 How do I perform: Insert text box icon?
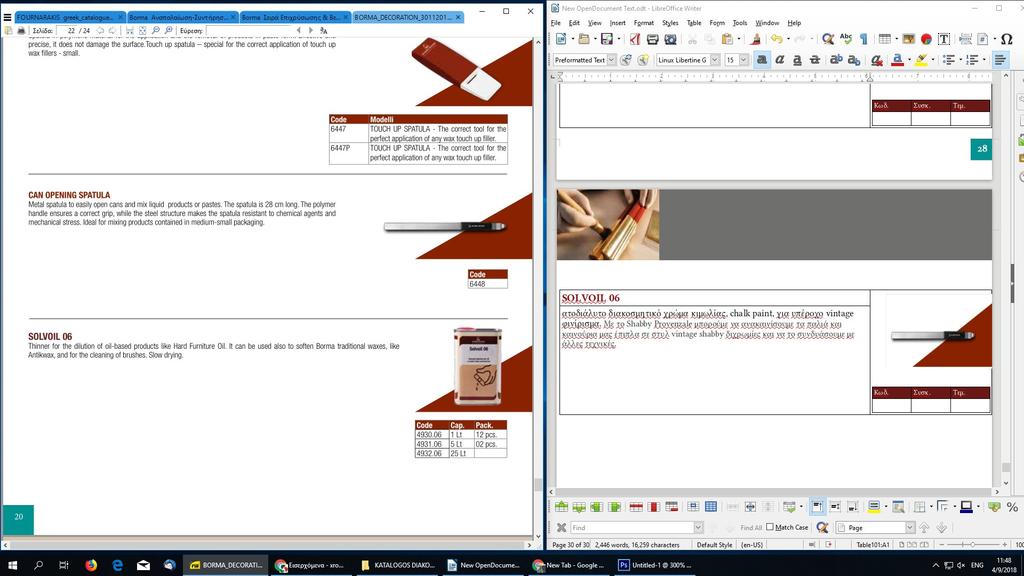pos(944,40)
